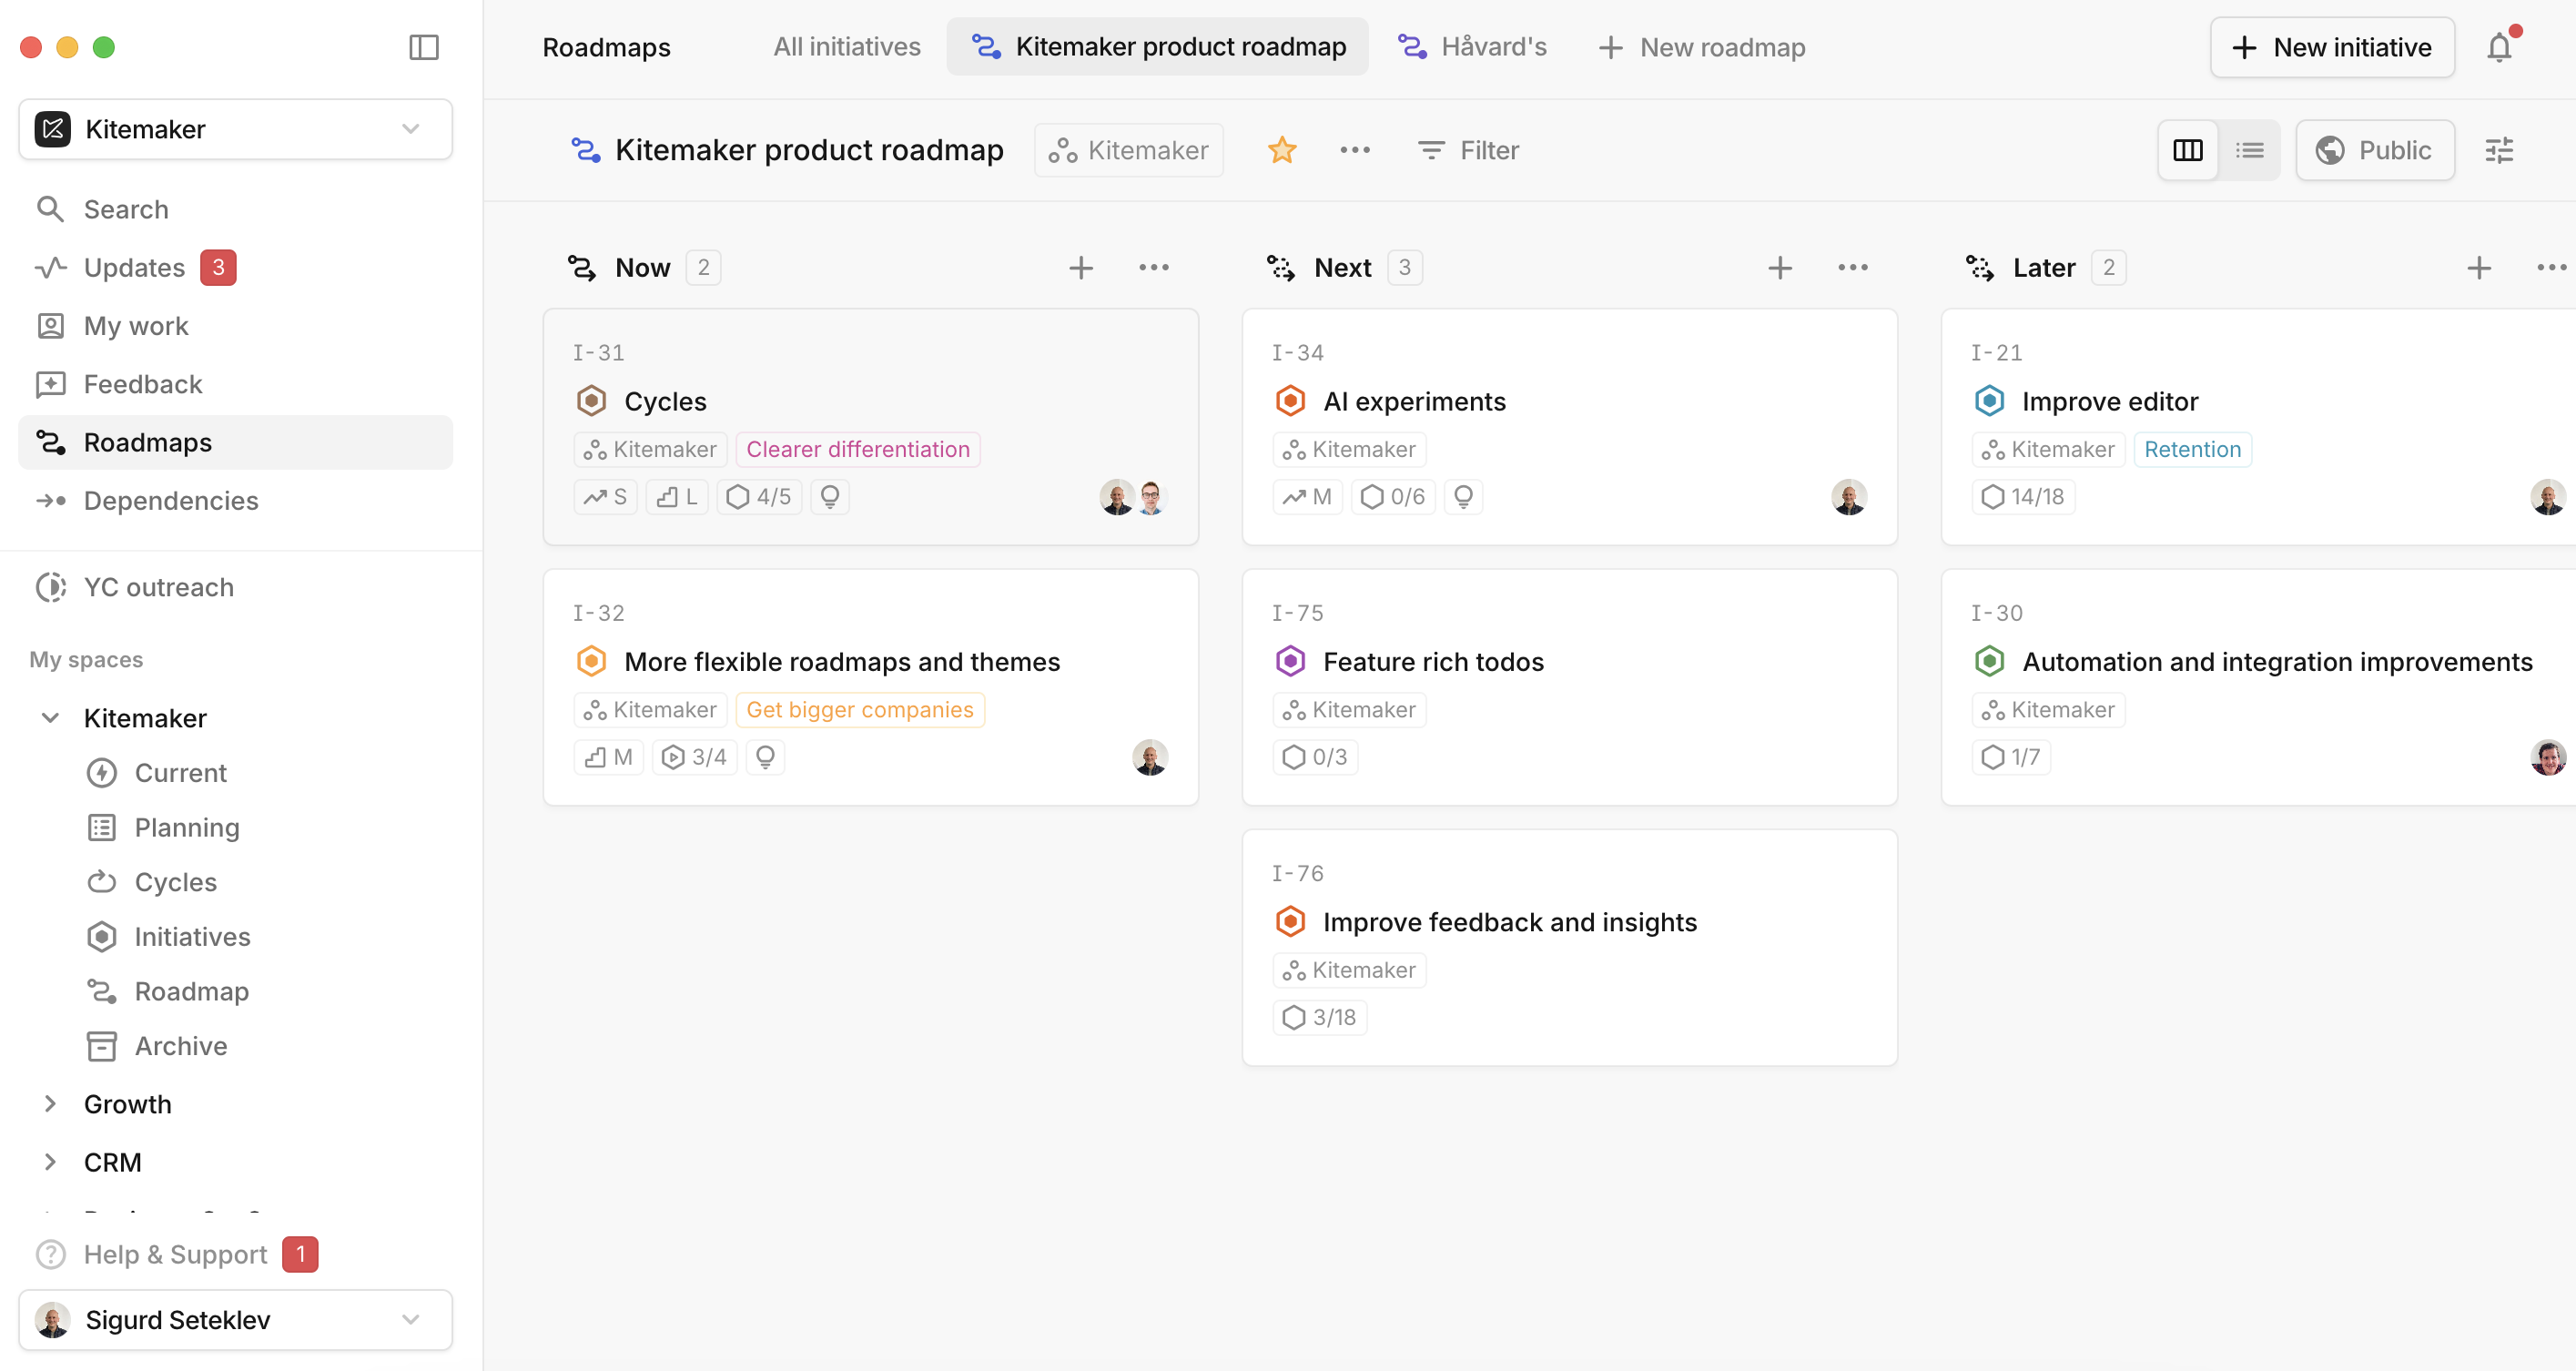Open Feedback section
Viewport: 2576px width, 1371px height.
235,384
